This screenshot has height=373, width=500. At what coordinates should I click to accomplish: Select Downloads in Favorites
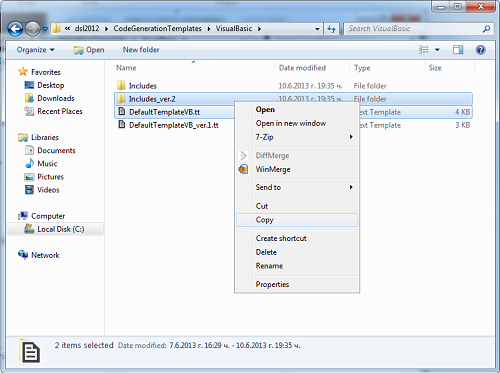(56, 98)
